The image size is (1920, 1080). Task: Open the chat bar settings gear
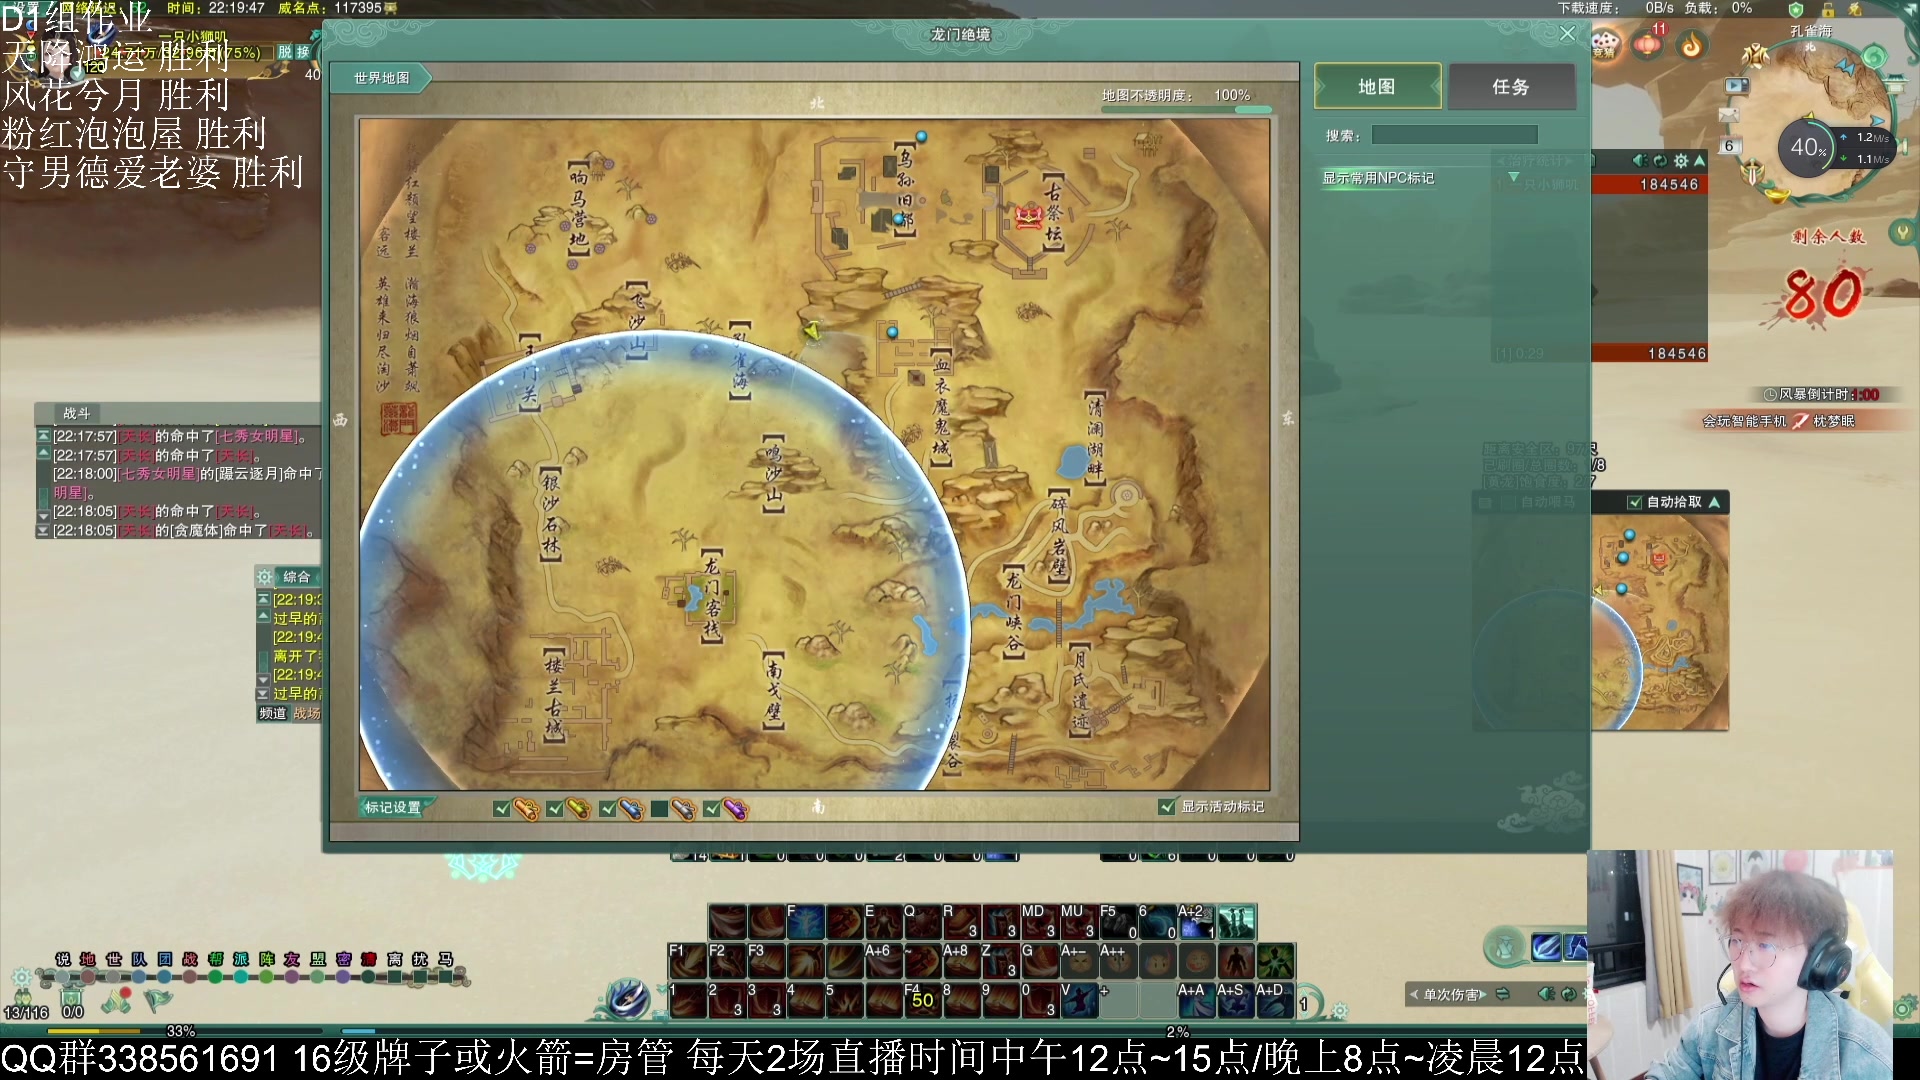click(x=21, y=978)
